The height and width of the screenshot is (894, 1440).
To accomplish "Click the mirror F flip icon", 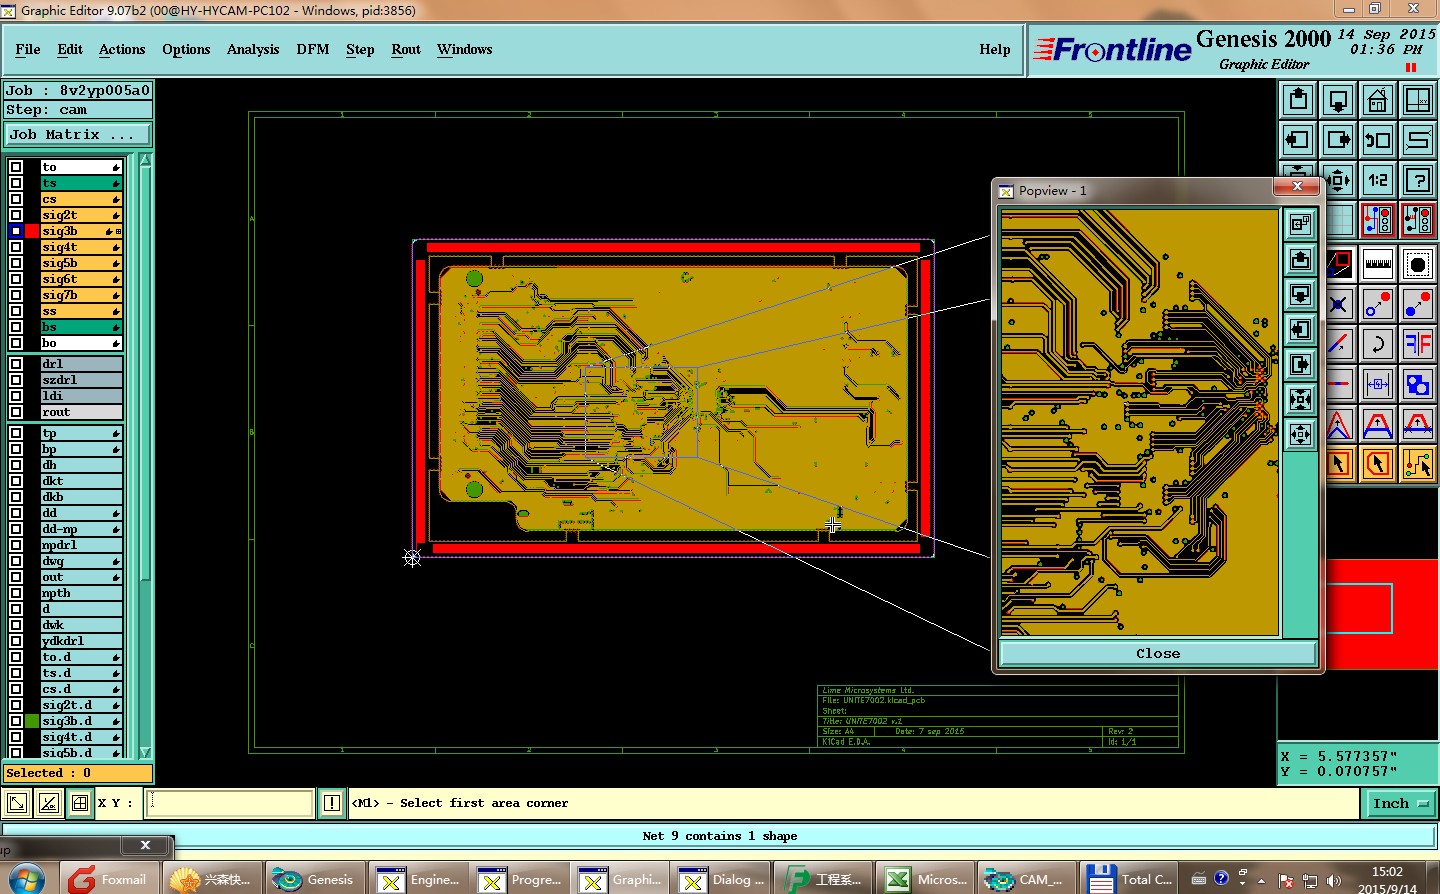I will [1418, 344].
